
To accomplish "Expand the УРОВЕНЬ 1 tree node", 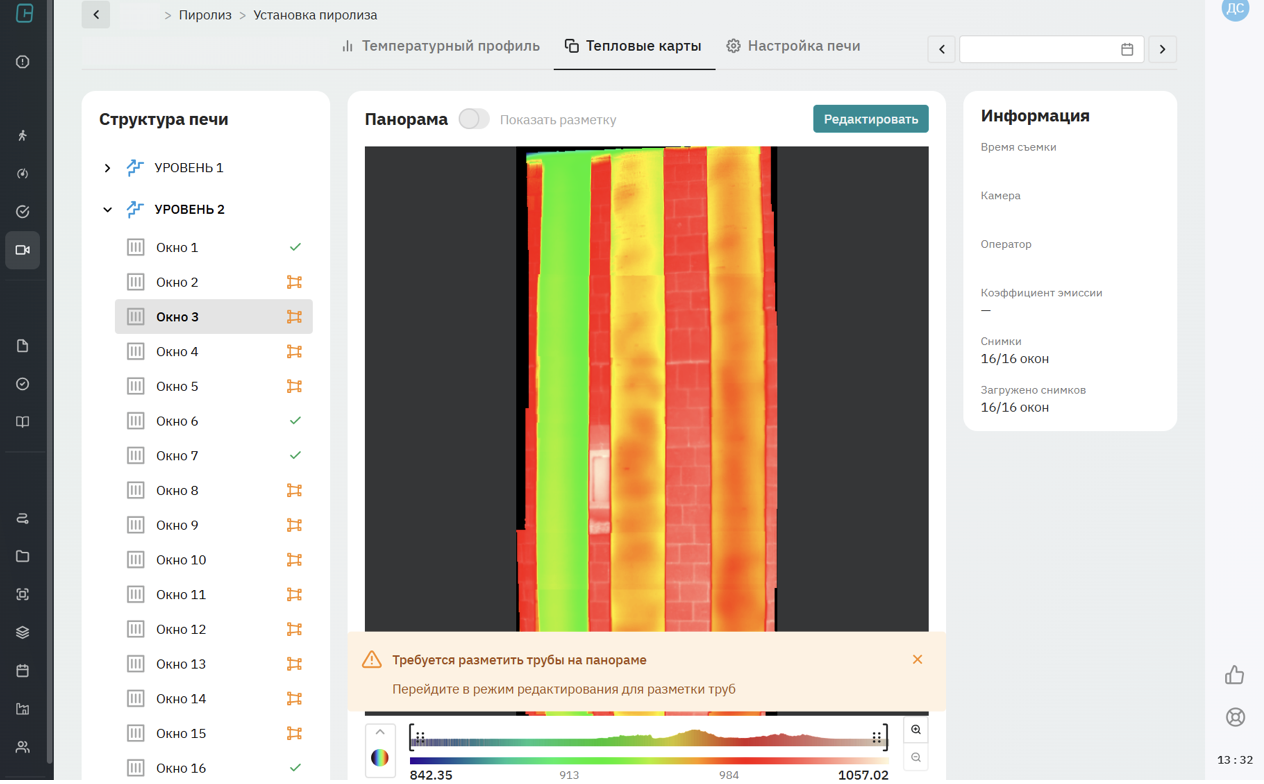I will 107,168.
